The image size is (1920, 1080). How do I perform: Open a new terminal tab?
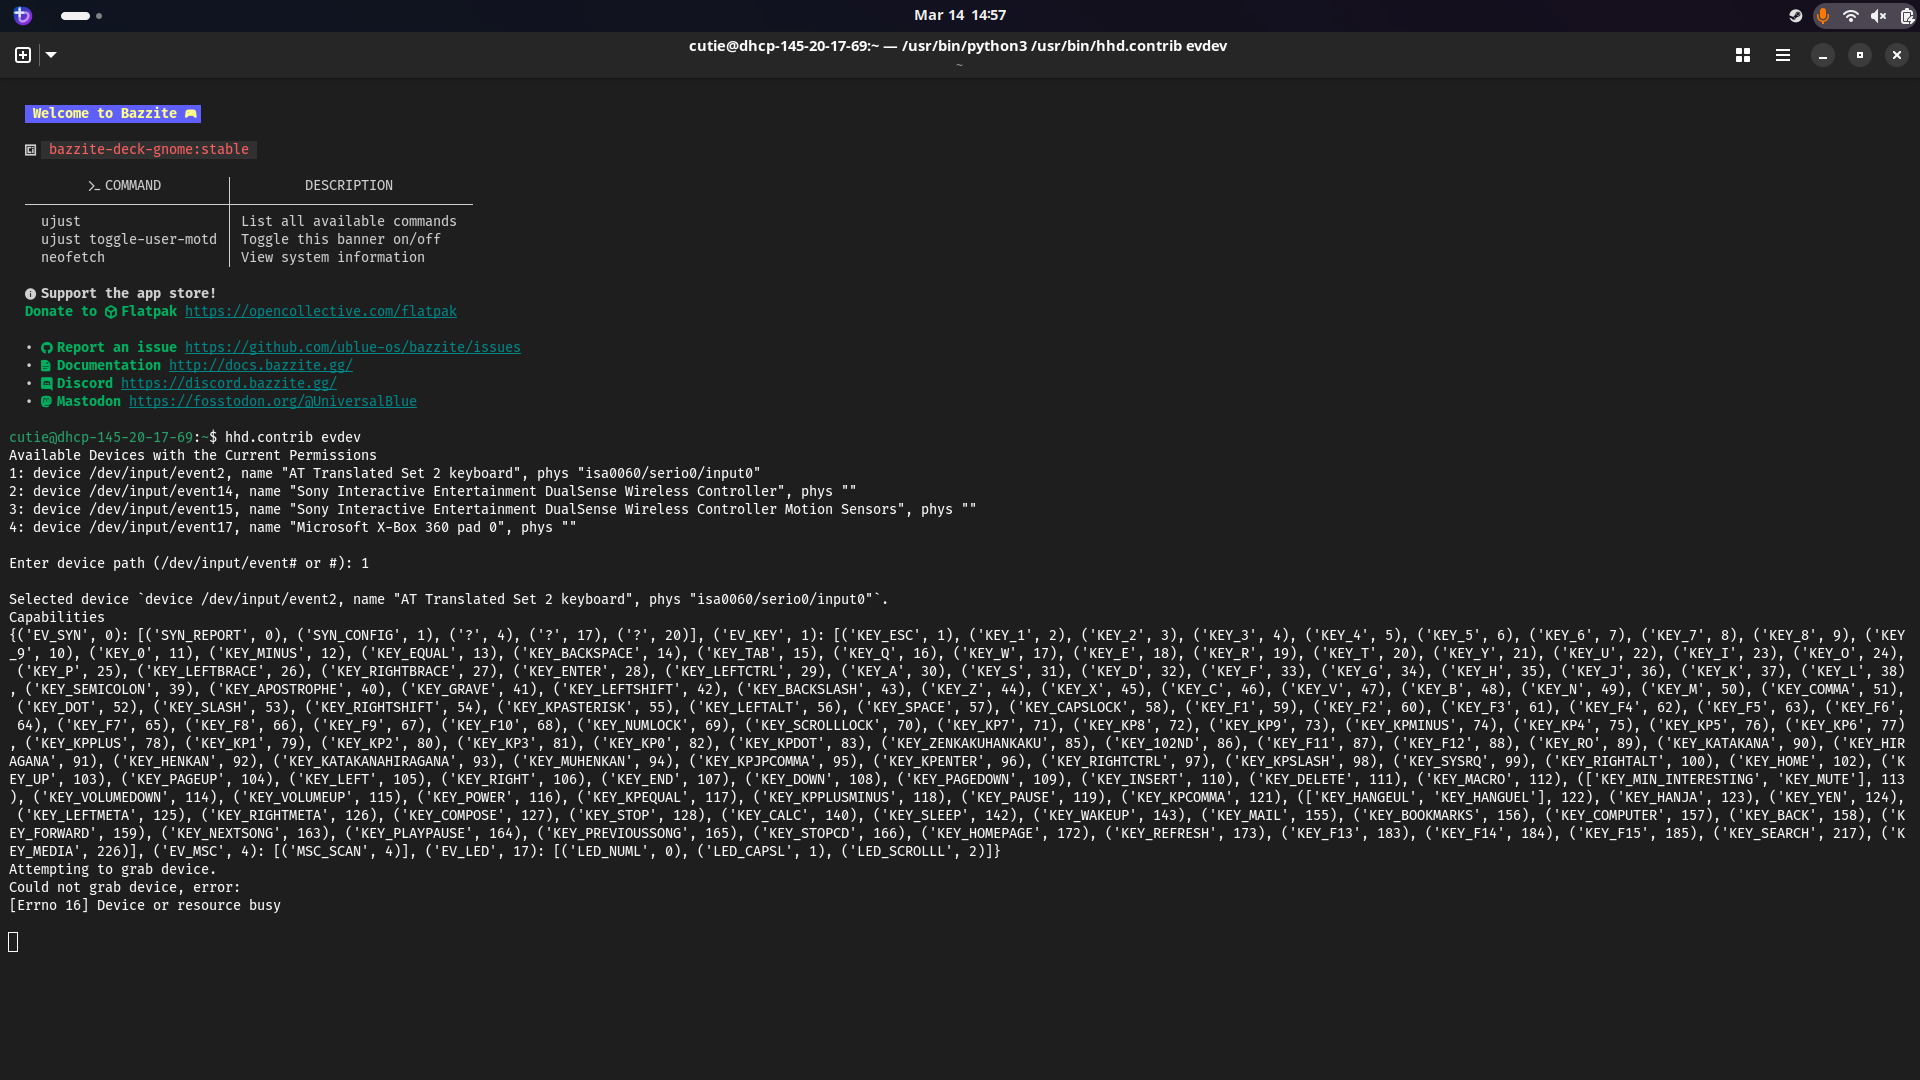23,55
